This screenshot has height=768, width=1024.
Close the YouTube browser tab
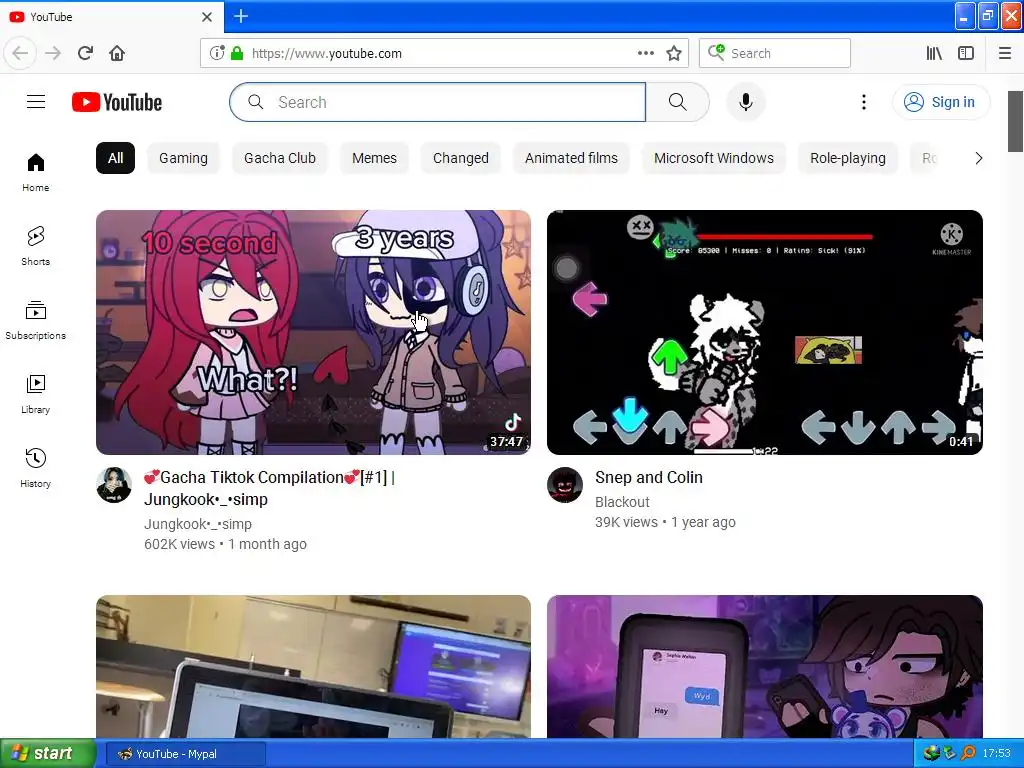point(206,17)
